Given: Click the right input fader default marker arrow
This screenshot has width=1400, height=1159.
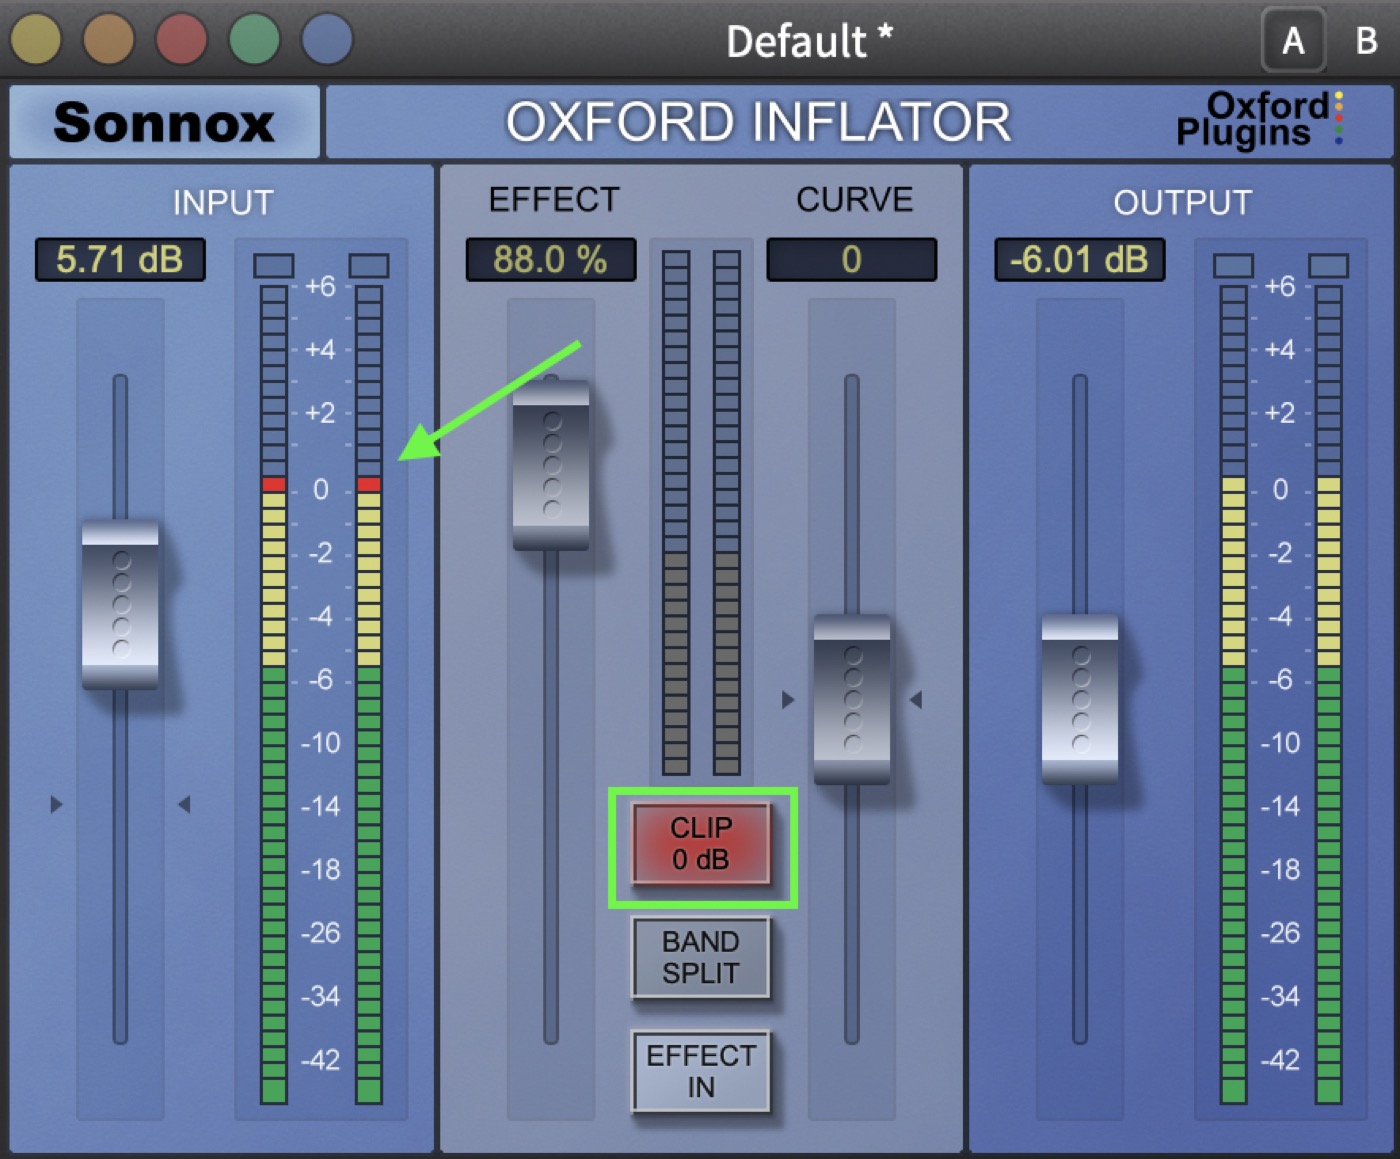Looking at the screenshot, I should pyautogui.click(x=184, y=804).
